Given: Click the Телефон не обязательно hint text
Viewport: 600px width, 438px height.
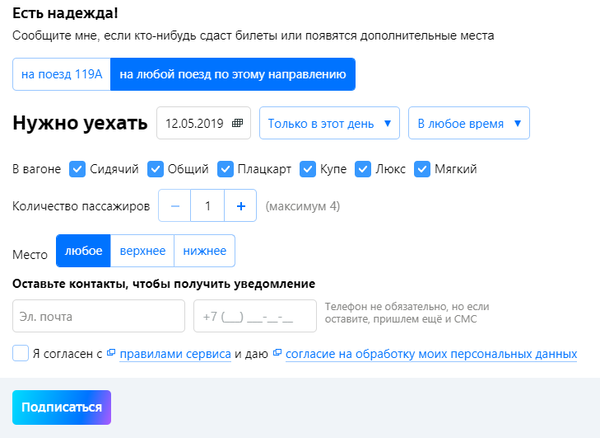Looking at the screenshot, I should [x=407, y=313].
